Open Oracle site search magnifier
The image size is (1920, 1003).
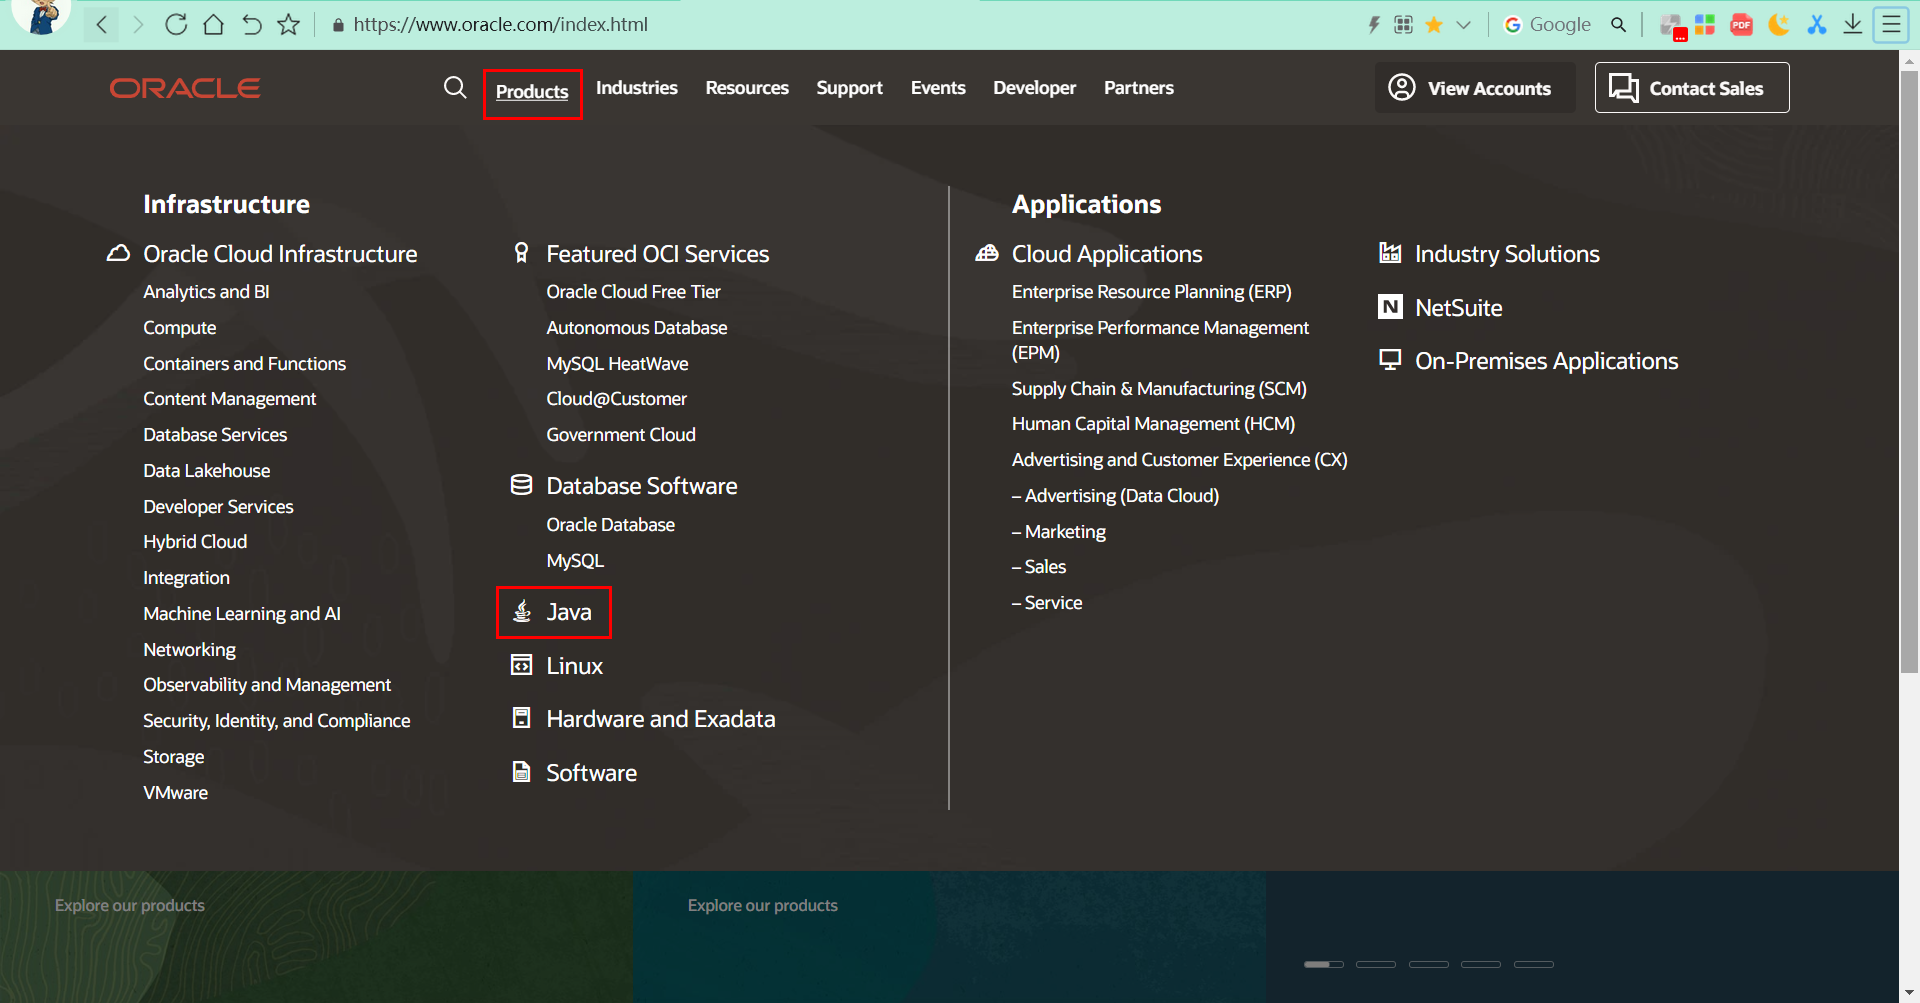455,88
